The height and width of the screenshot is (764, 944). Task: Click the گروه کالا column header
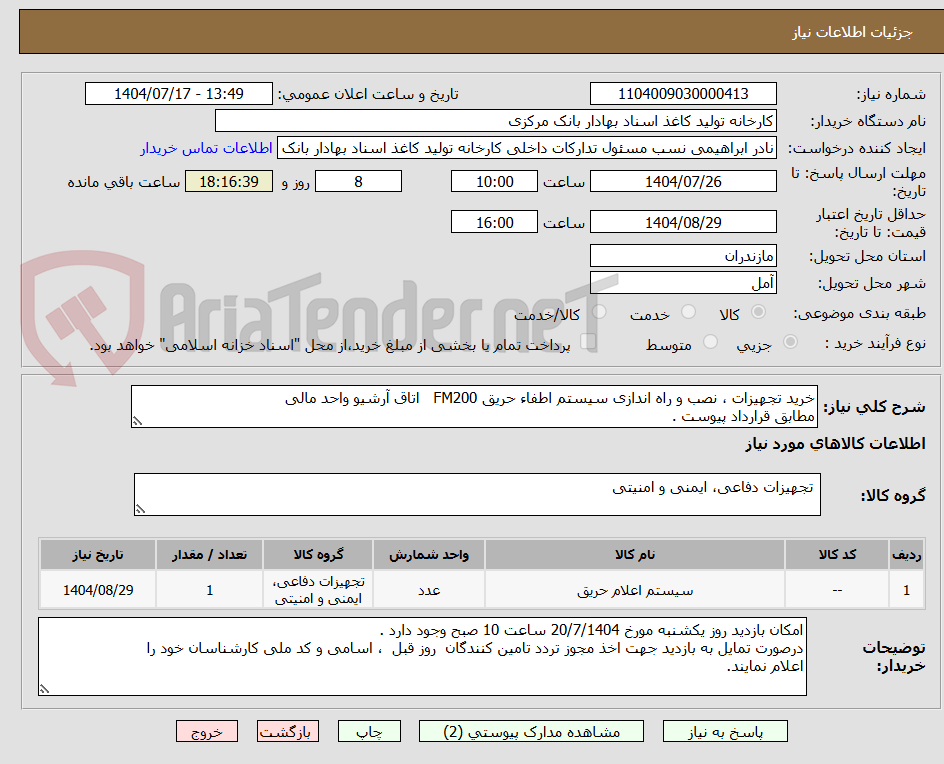pyautogui.click(x=318, y=554)
